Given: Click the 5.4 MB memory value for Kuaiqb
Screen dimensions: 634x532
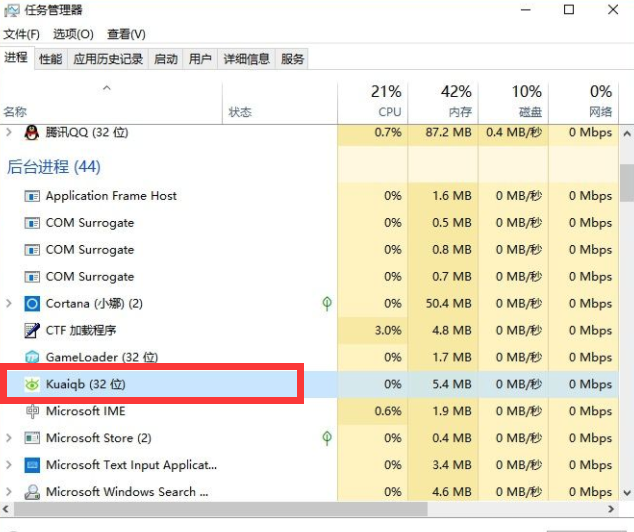Looking at the screenshot, I should (x=452, y=384).
